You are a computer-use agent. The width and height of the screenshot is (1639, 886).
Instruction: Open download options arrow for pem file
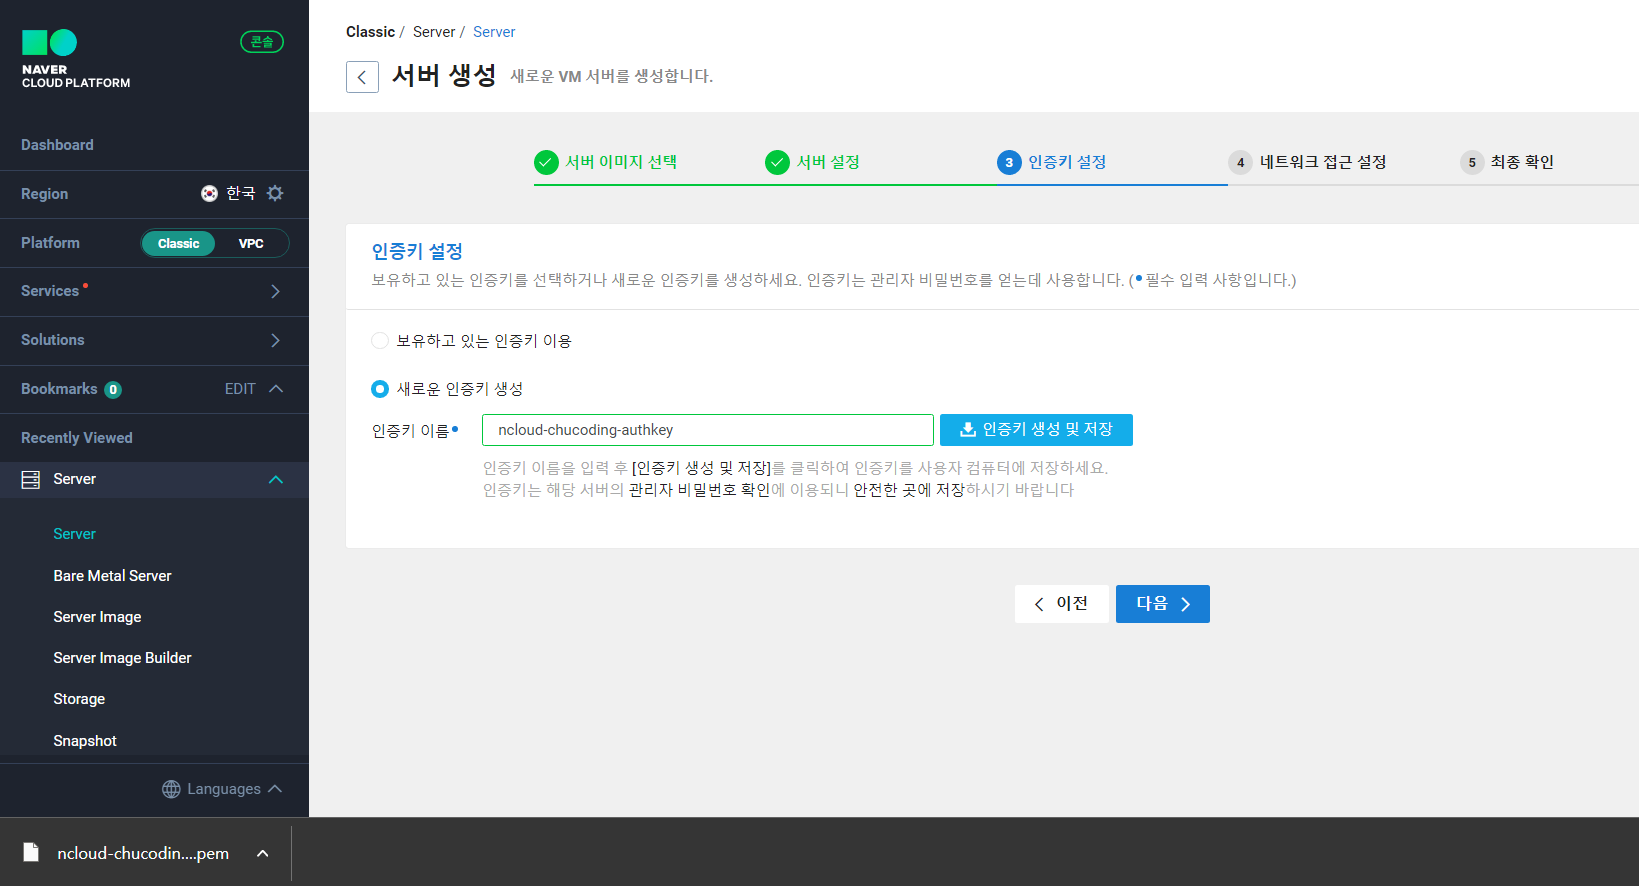pos(262,853)
